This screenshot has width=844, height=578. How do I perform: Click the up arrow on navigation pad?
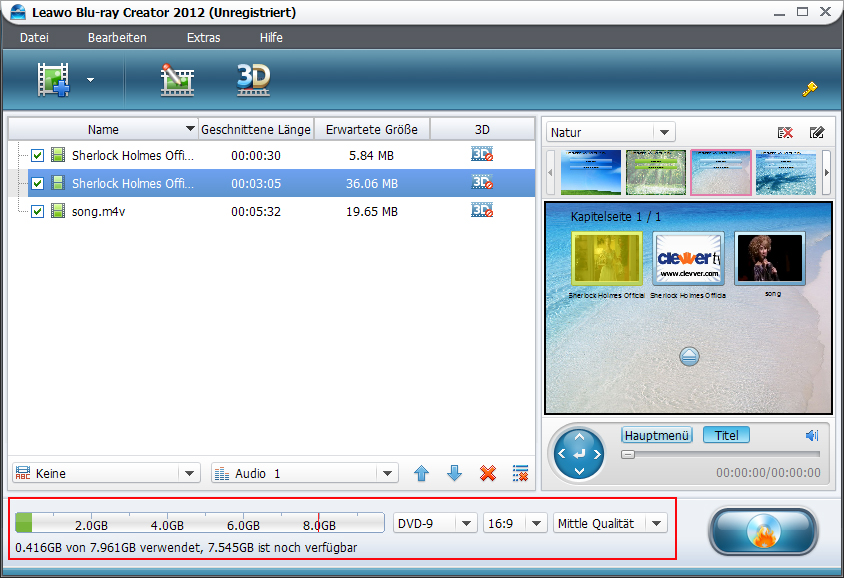click(x=579, y=437)
